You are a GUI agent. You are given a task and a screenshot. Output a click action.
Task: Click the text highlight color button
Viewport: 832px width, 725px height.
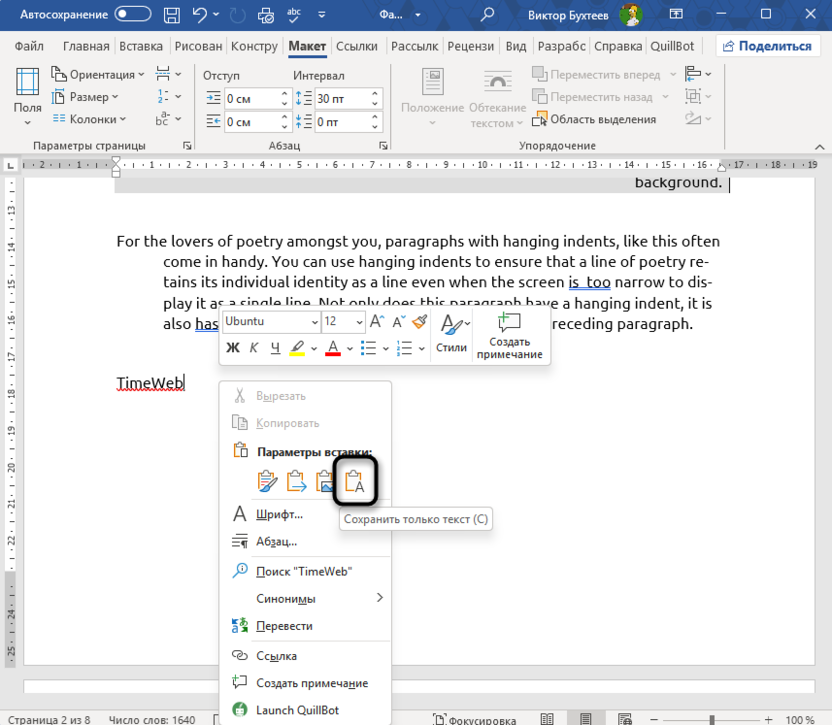pos(297,348)
